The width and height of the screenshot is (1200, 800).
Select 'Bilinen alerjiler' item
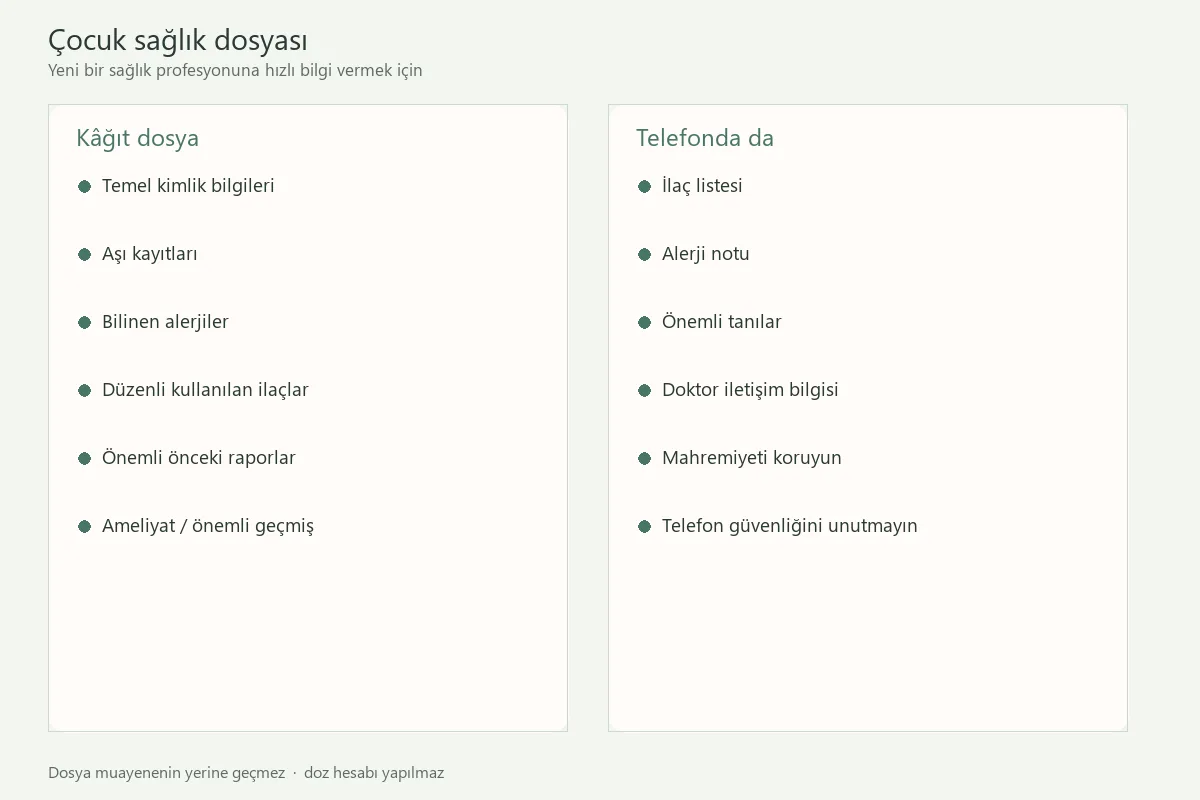(x=165, y=322)
